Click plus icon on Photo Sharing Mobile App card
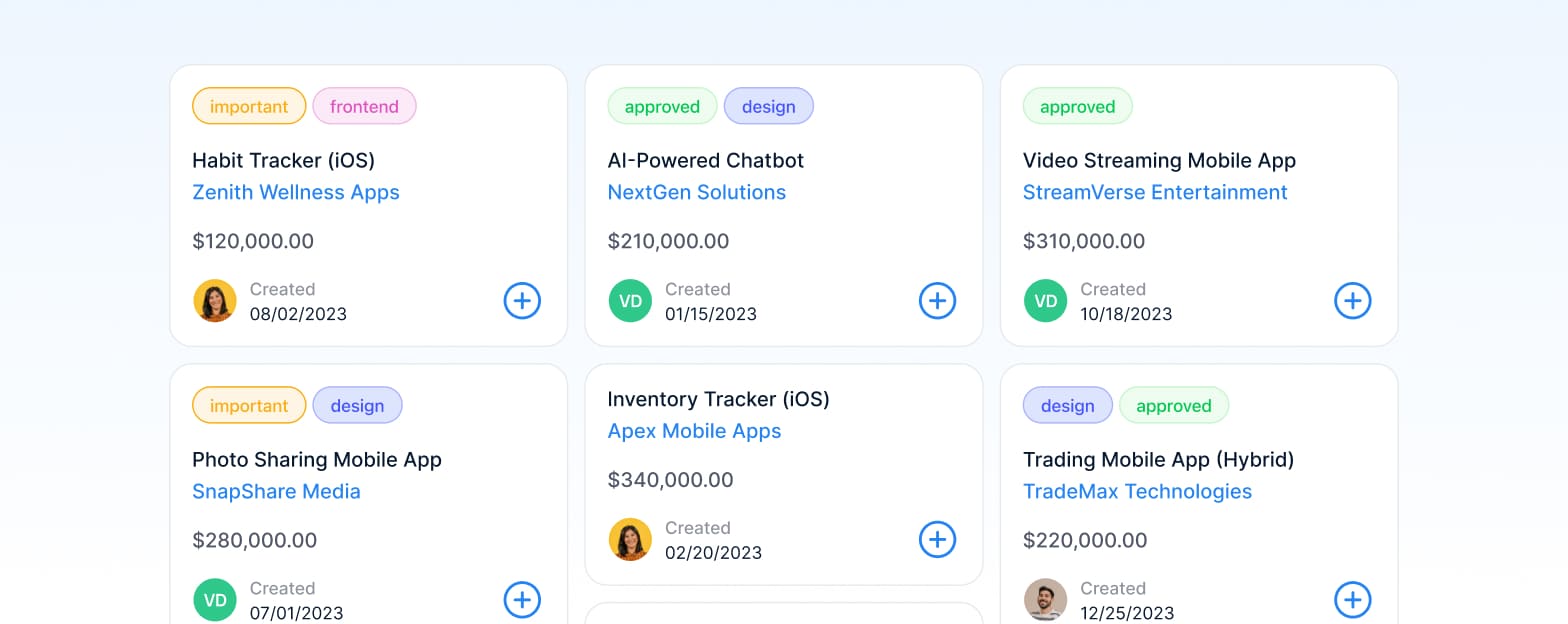 coord(522,600)
